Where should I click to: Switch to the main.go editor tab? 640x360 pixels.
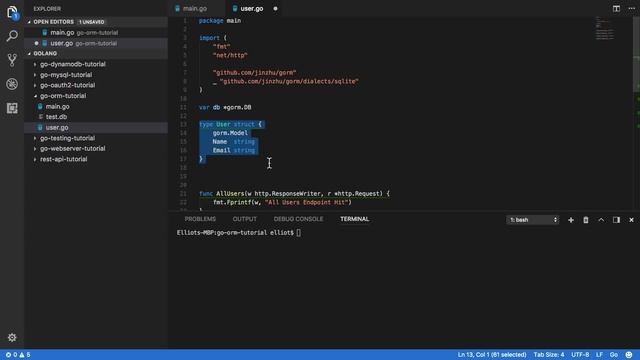[x=196, y=9]
